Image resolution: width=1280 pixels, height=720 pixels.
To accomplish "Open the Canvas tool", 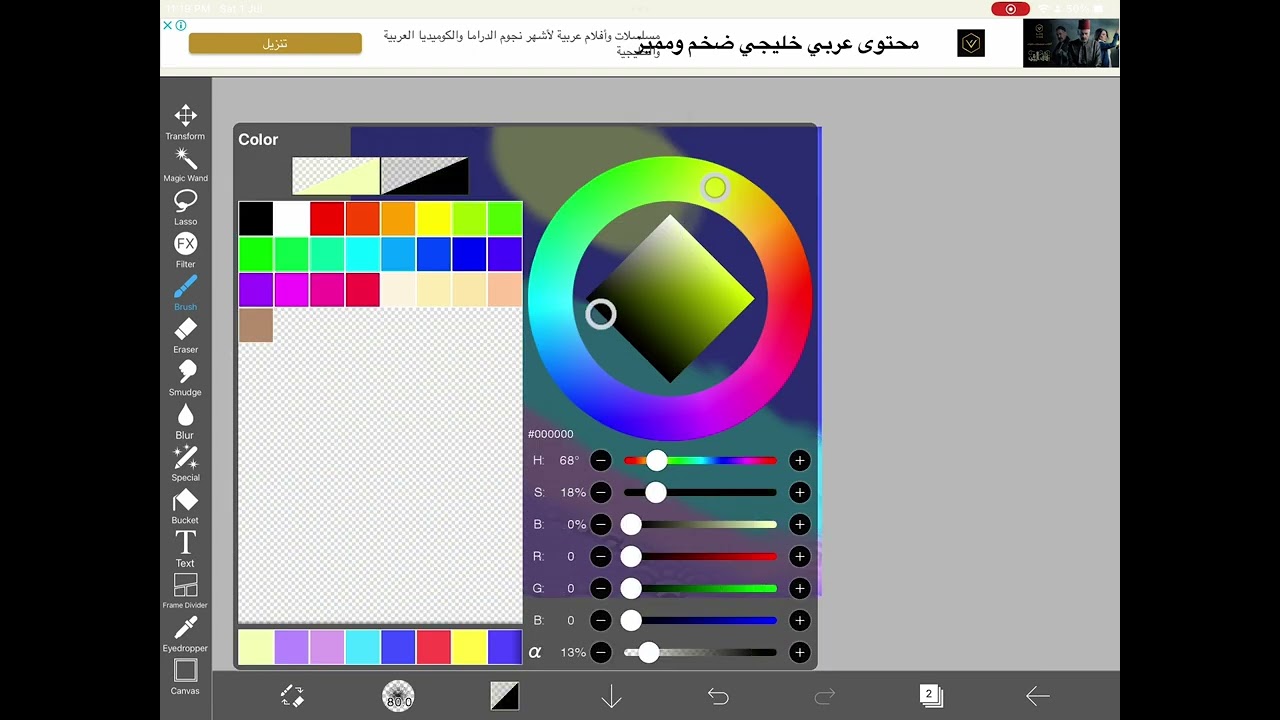I will coord(185,677).
